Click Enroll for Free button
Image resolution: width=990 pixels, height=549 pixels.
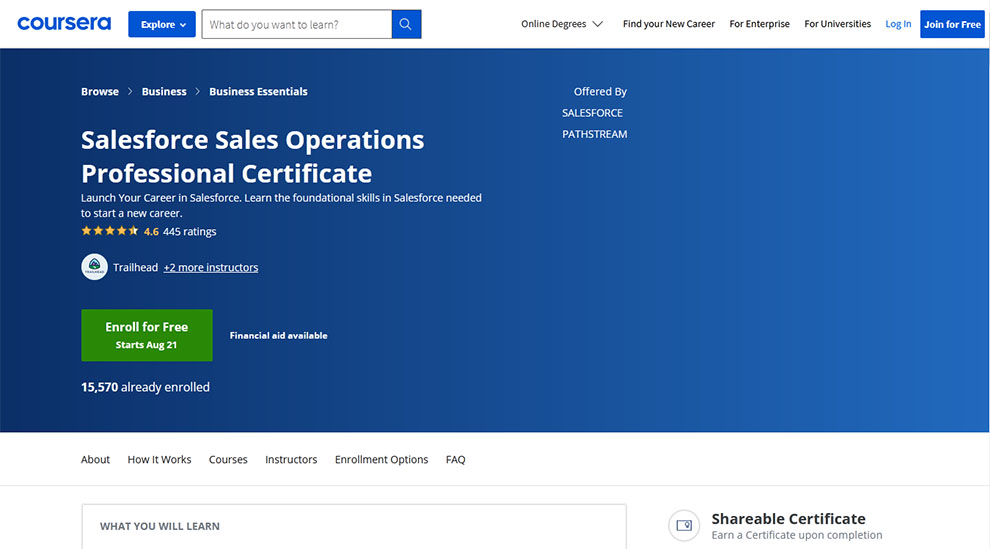pos(146,335)
